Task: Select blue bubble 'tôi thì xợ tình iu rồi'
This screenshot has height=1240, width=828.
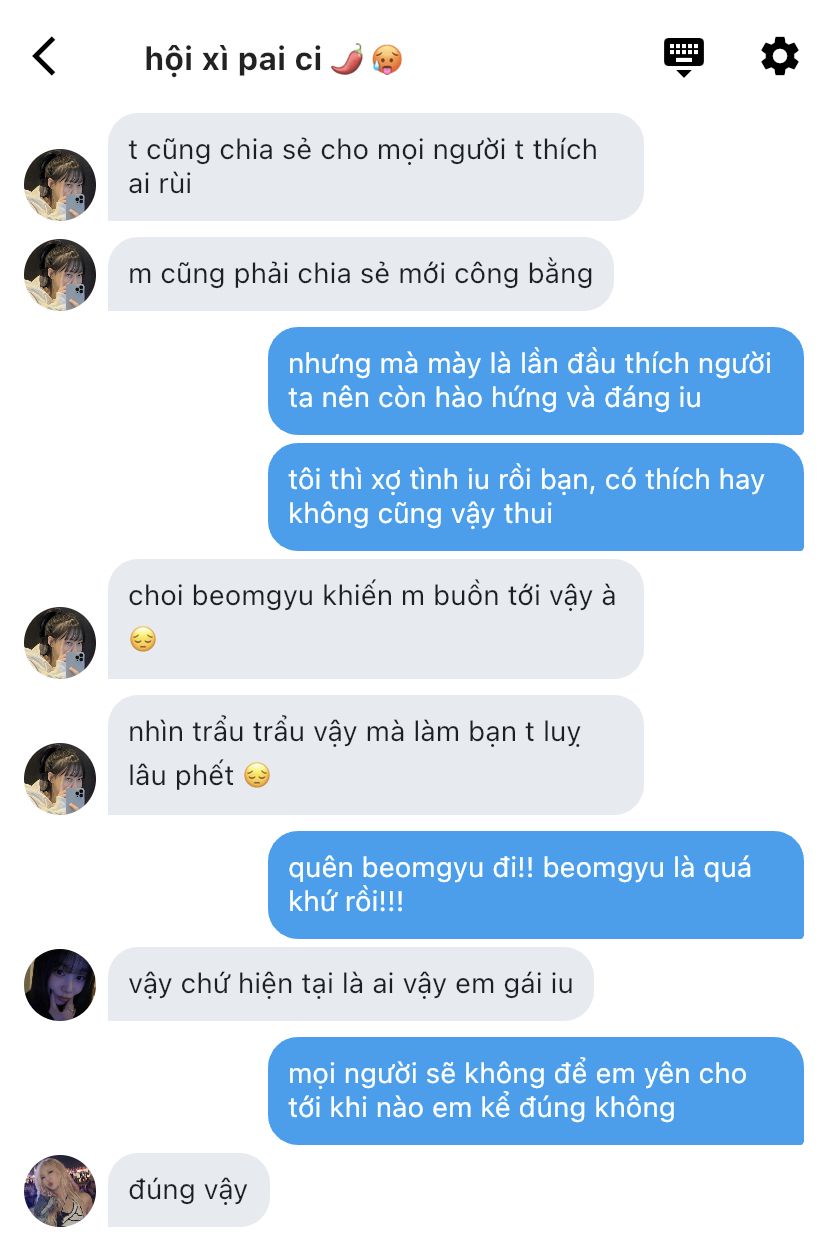Action: pos(536,497)
